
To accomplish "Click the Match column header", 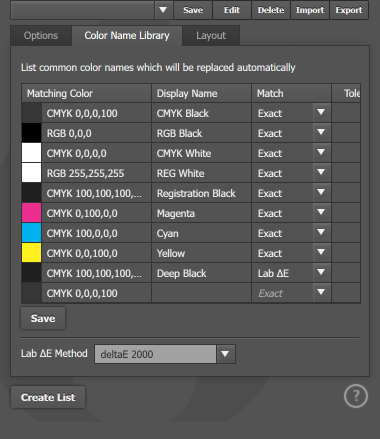I will pos(291,93).
